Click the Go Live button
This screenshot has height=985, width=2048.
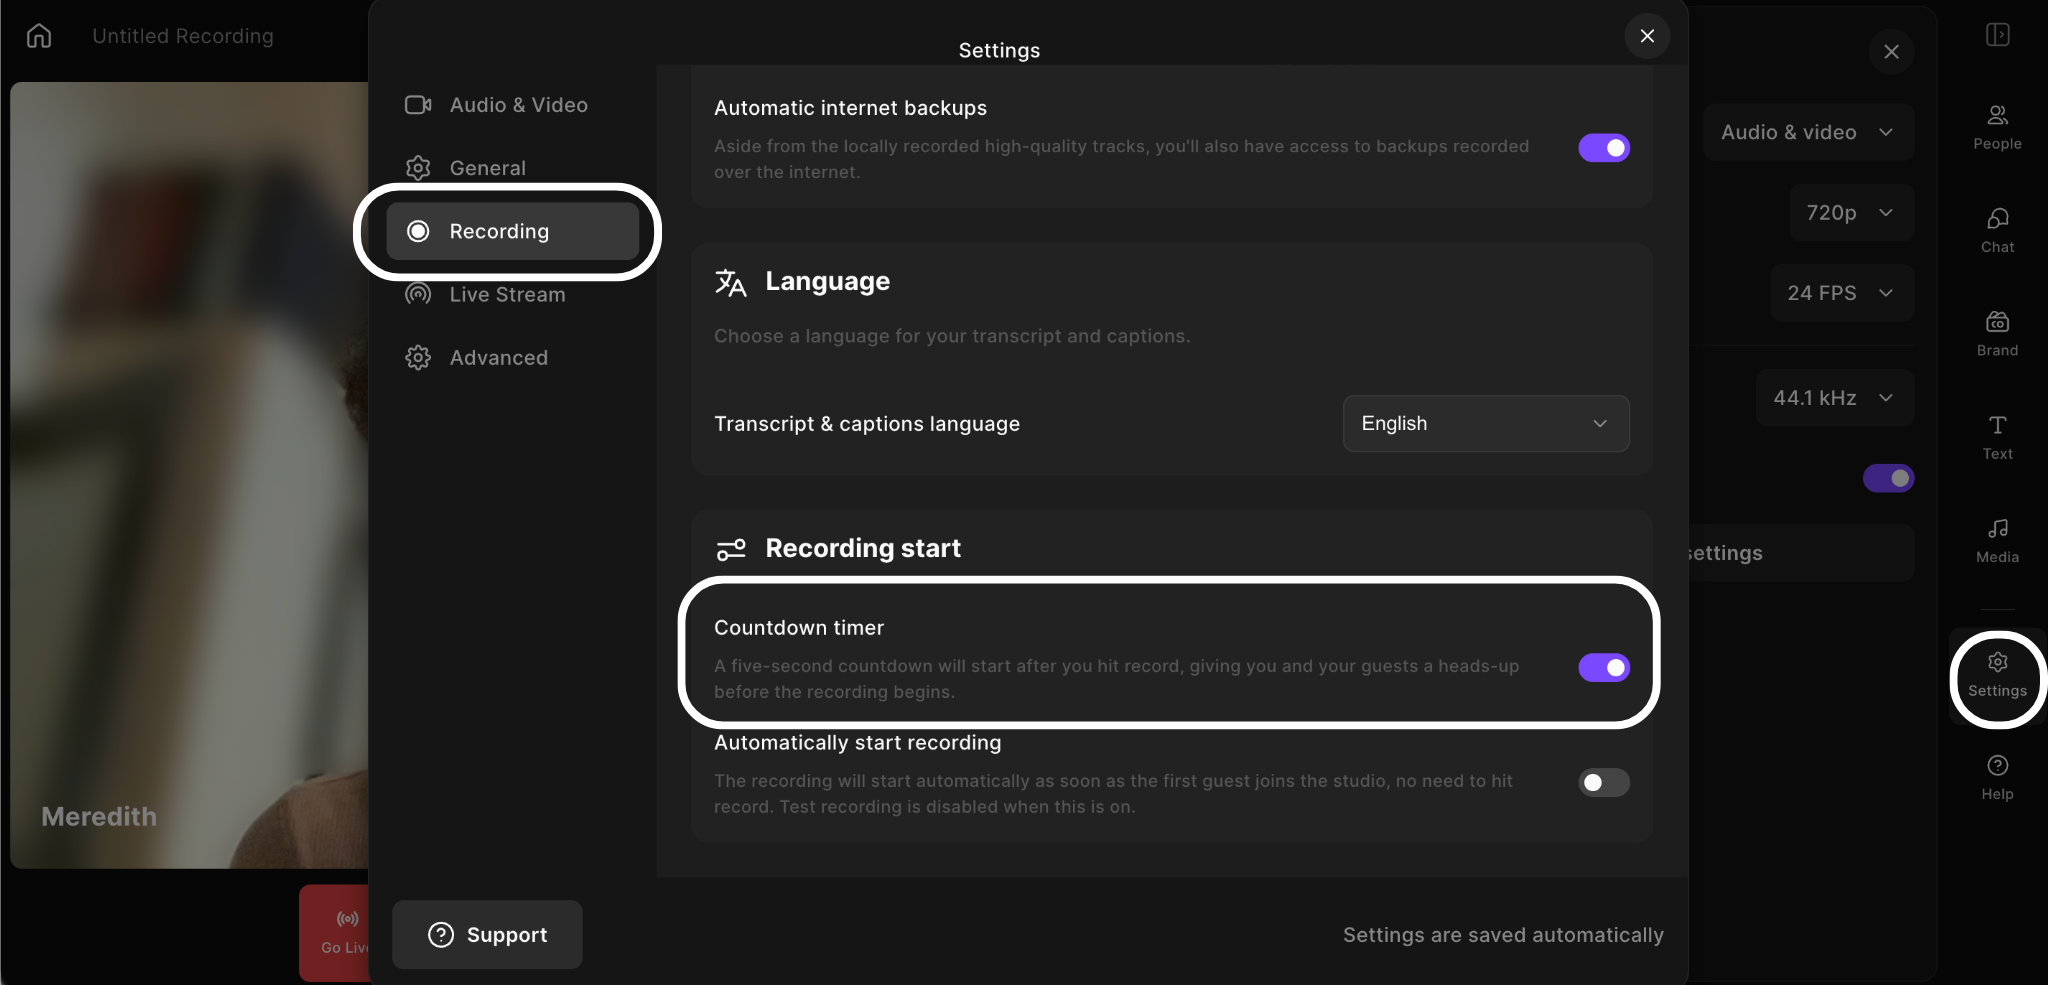[x=336, y=932]
